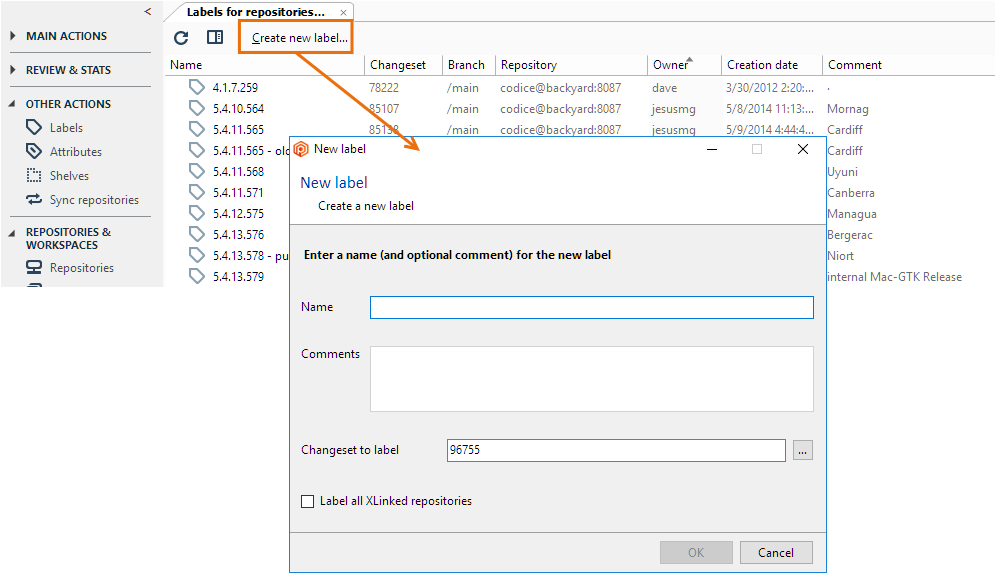The image size is (996, 580).
Task: Close the New label dialog window
Action: (803, 149)
